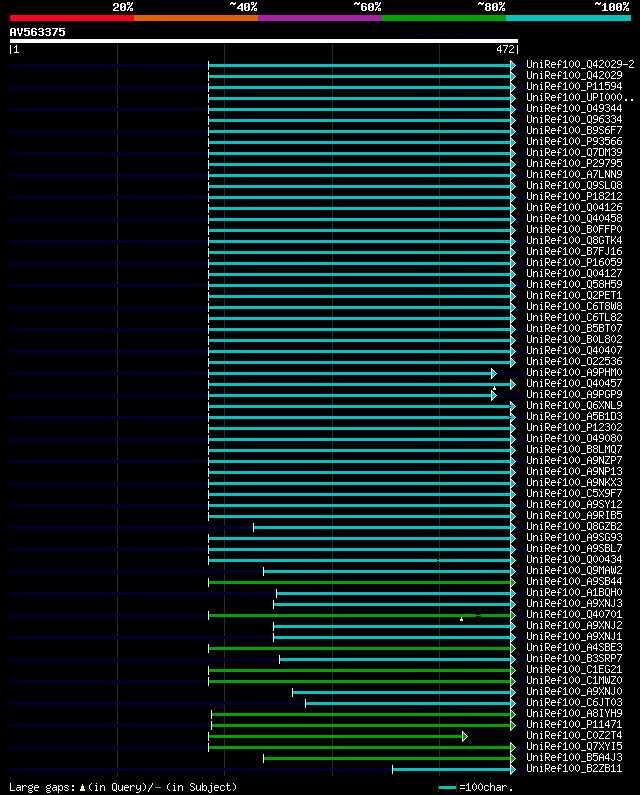Select UniRef100_P11471 label

click(x=574, y=725)
